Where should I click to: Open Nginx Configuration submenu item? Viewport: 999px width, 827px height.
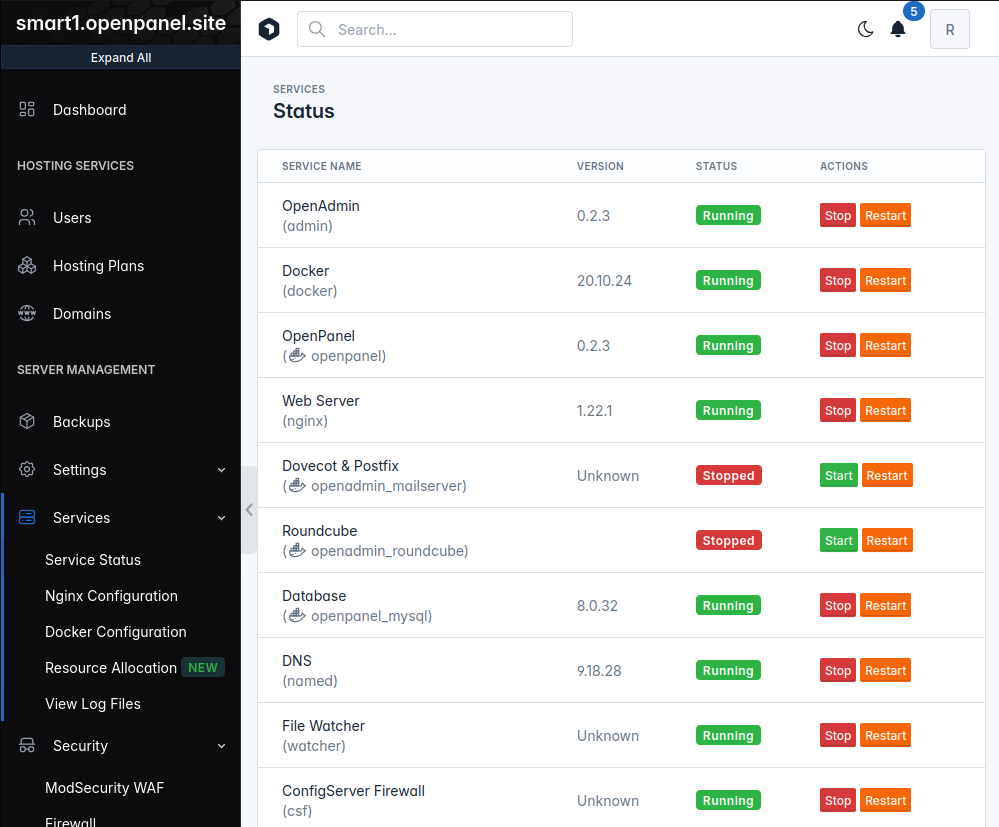(x=111, y=596)
